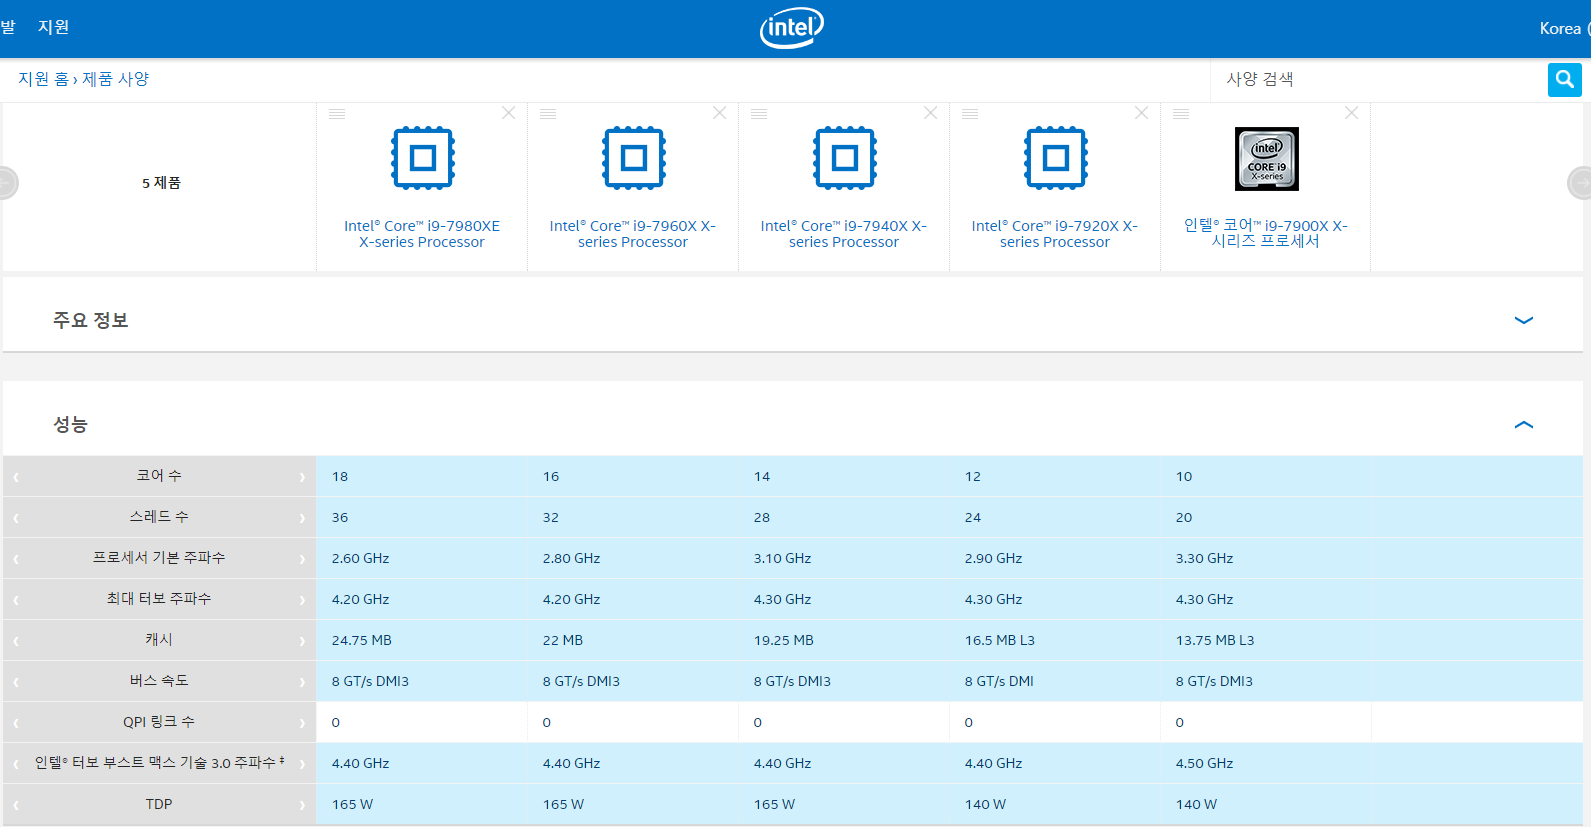Click the drag handle on the i9-7920X card

[970, 114]
